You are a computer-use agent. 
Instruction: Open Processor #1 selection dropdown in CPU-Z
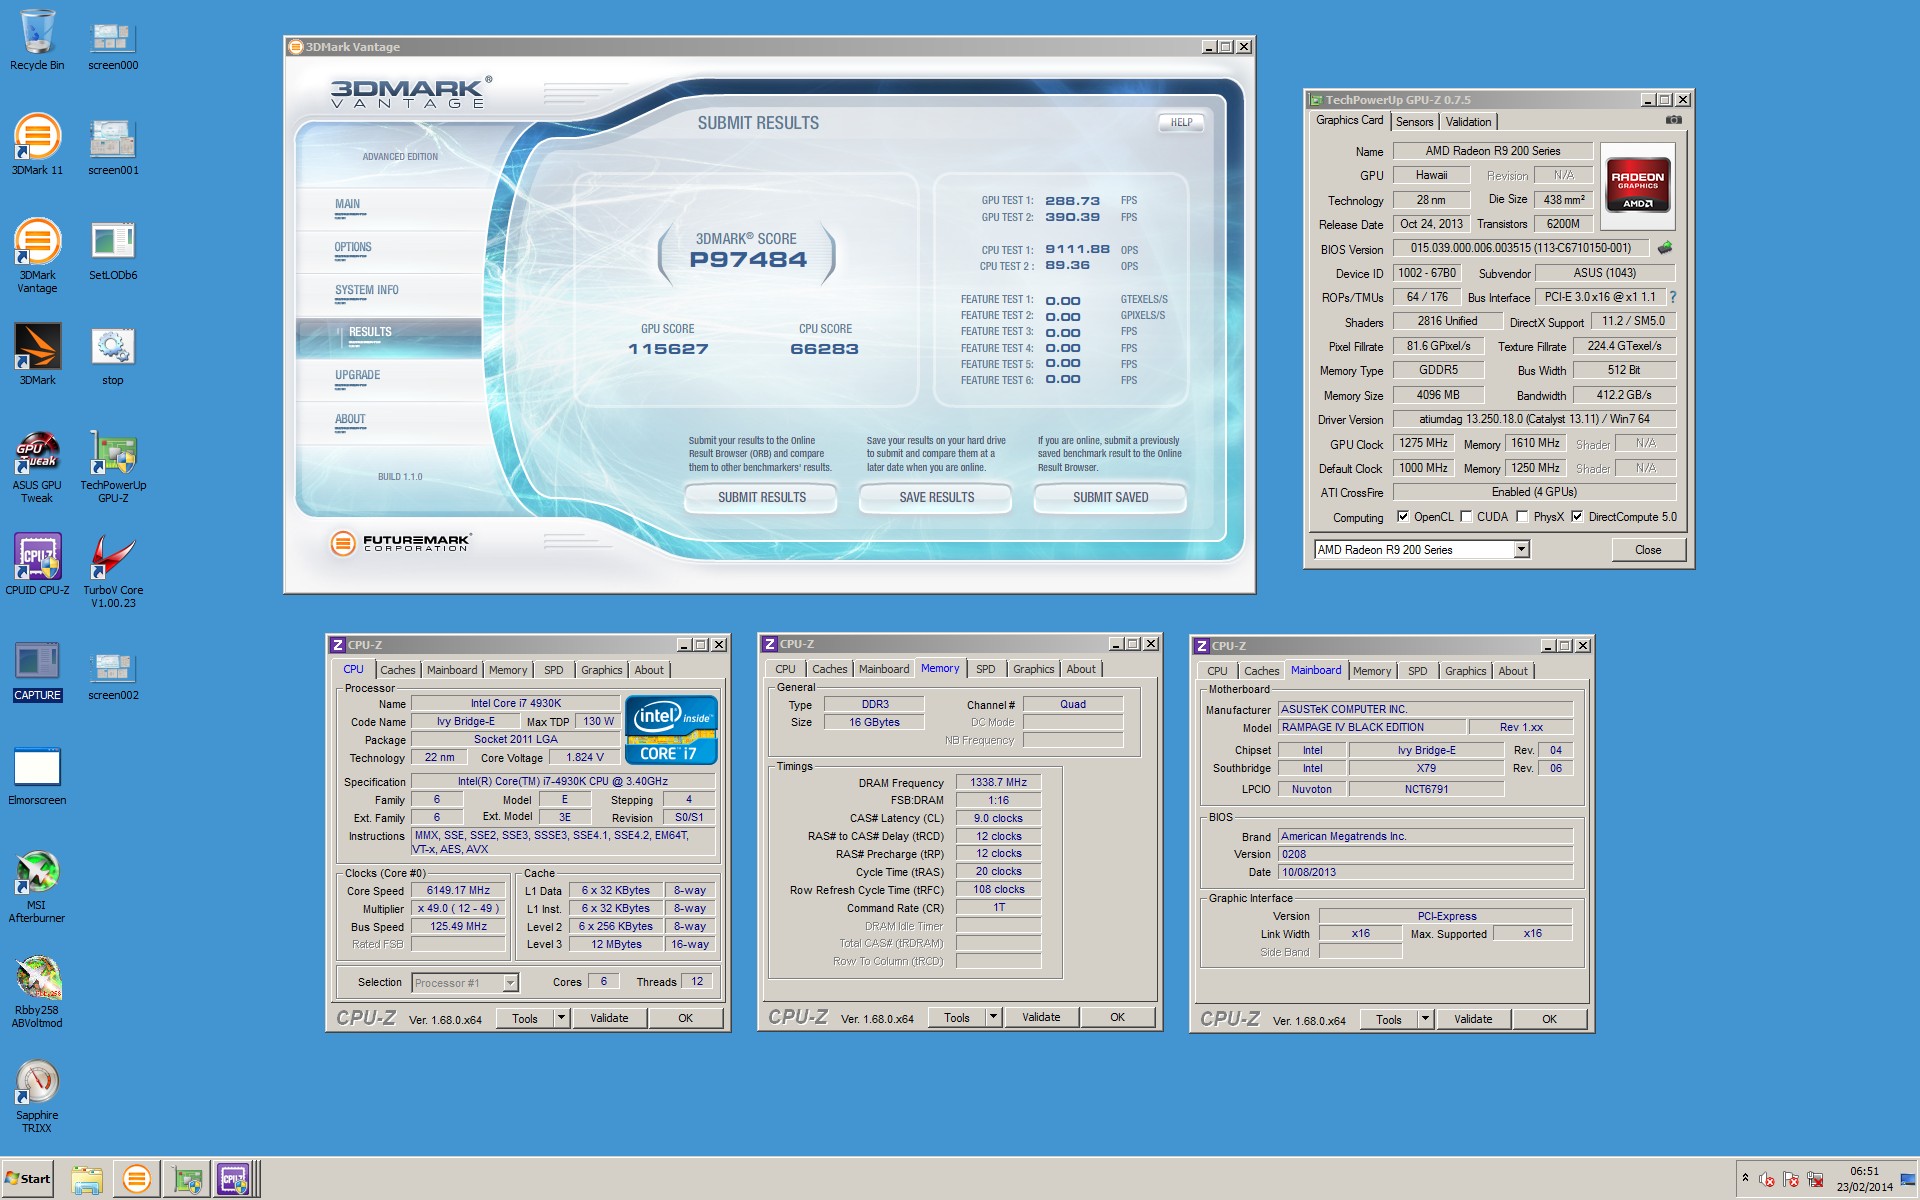[x=510, y=983]
